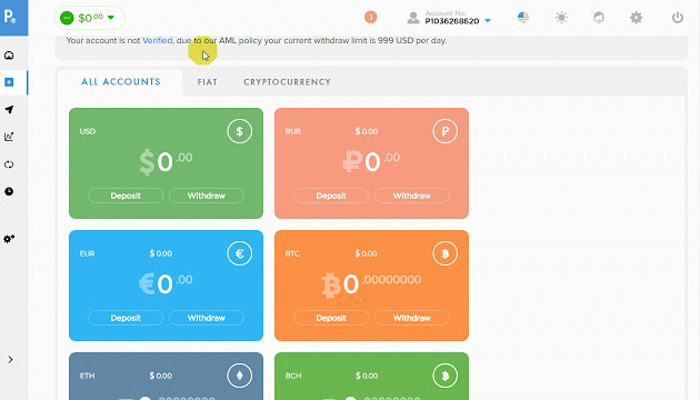The image size is (700, 400).
Task: Click the Deposit button on EUR card
Action: tap(126, 318)
